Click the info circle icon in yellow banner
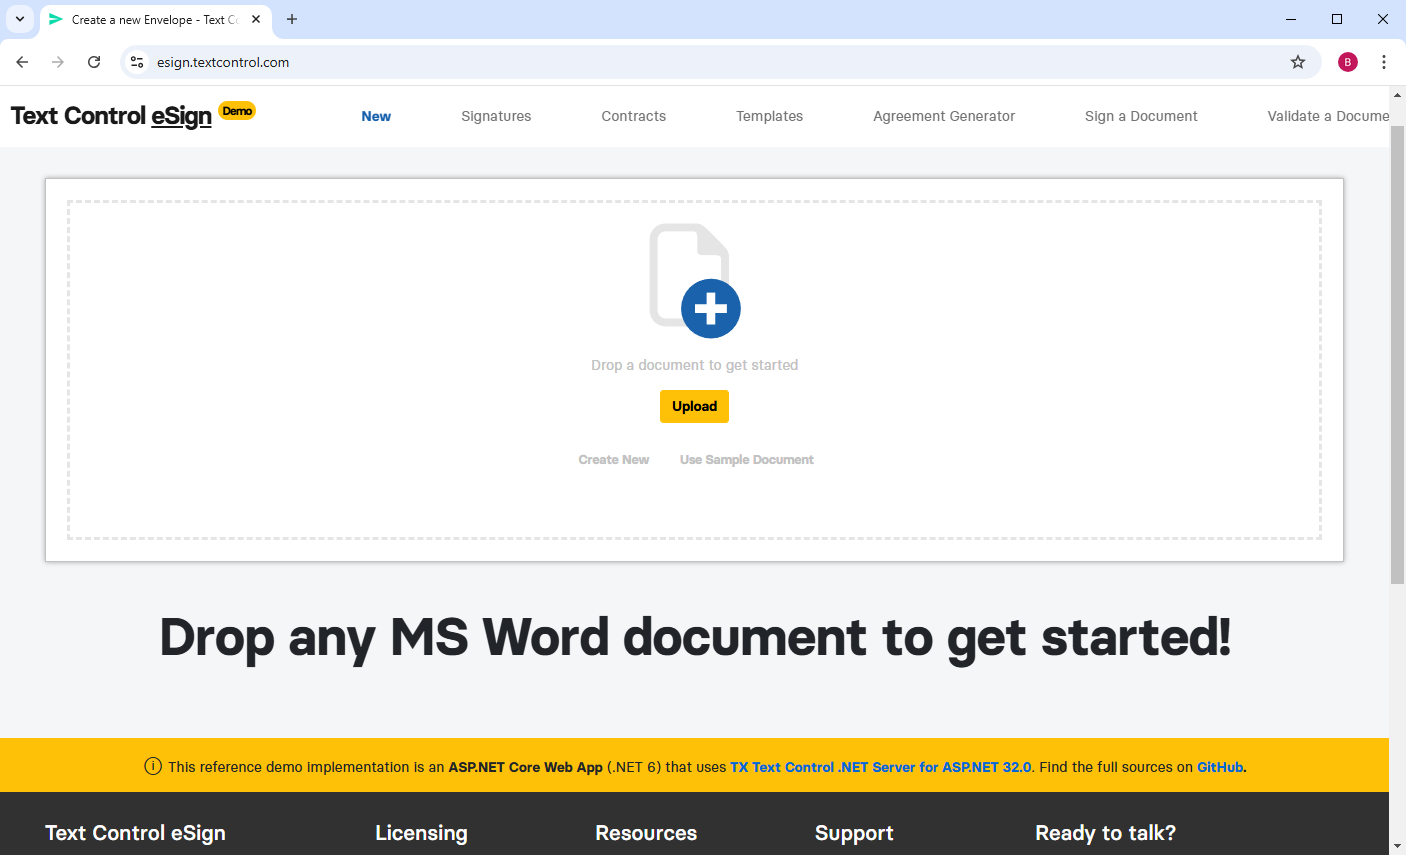Viewport: 1406px width, 855px height. click(153, 767)
